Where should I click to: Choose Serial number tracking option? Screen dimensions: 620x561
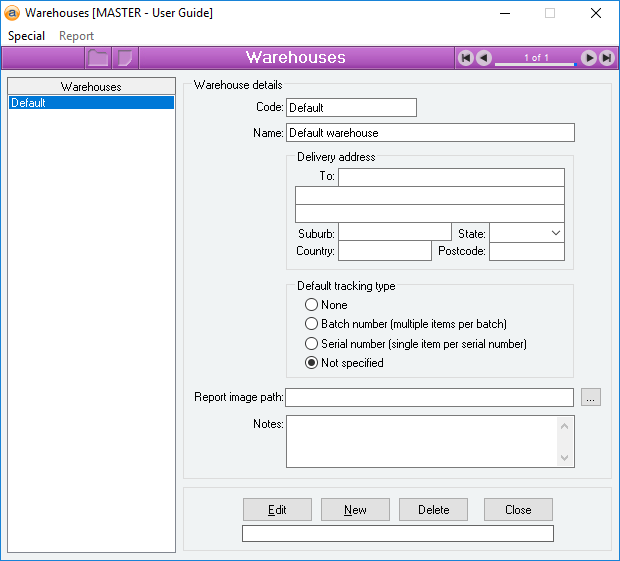312,344
